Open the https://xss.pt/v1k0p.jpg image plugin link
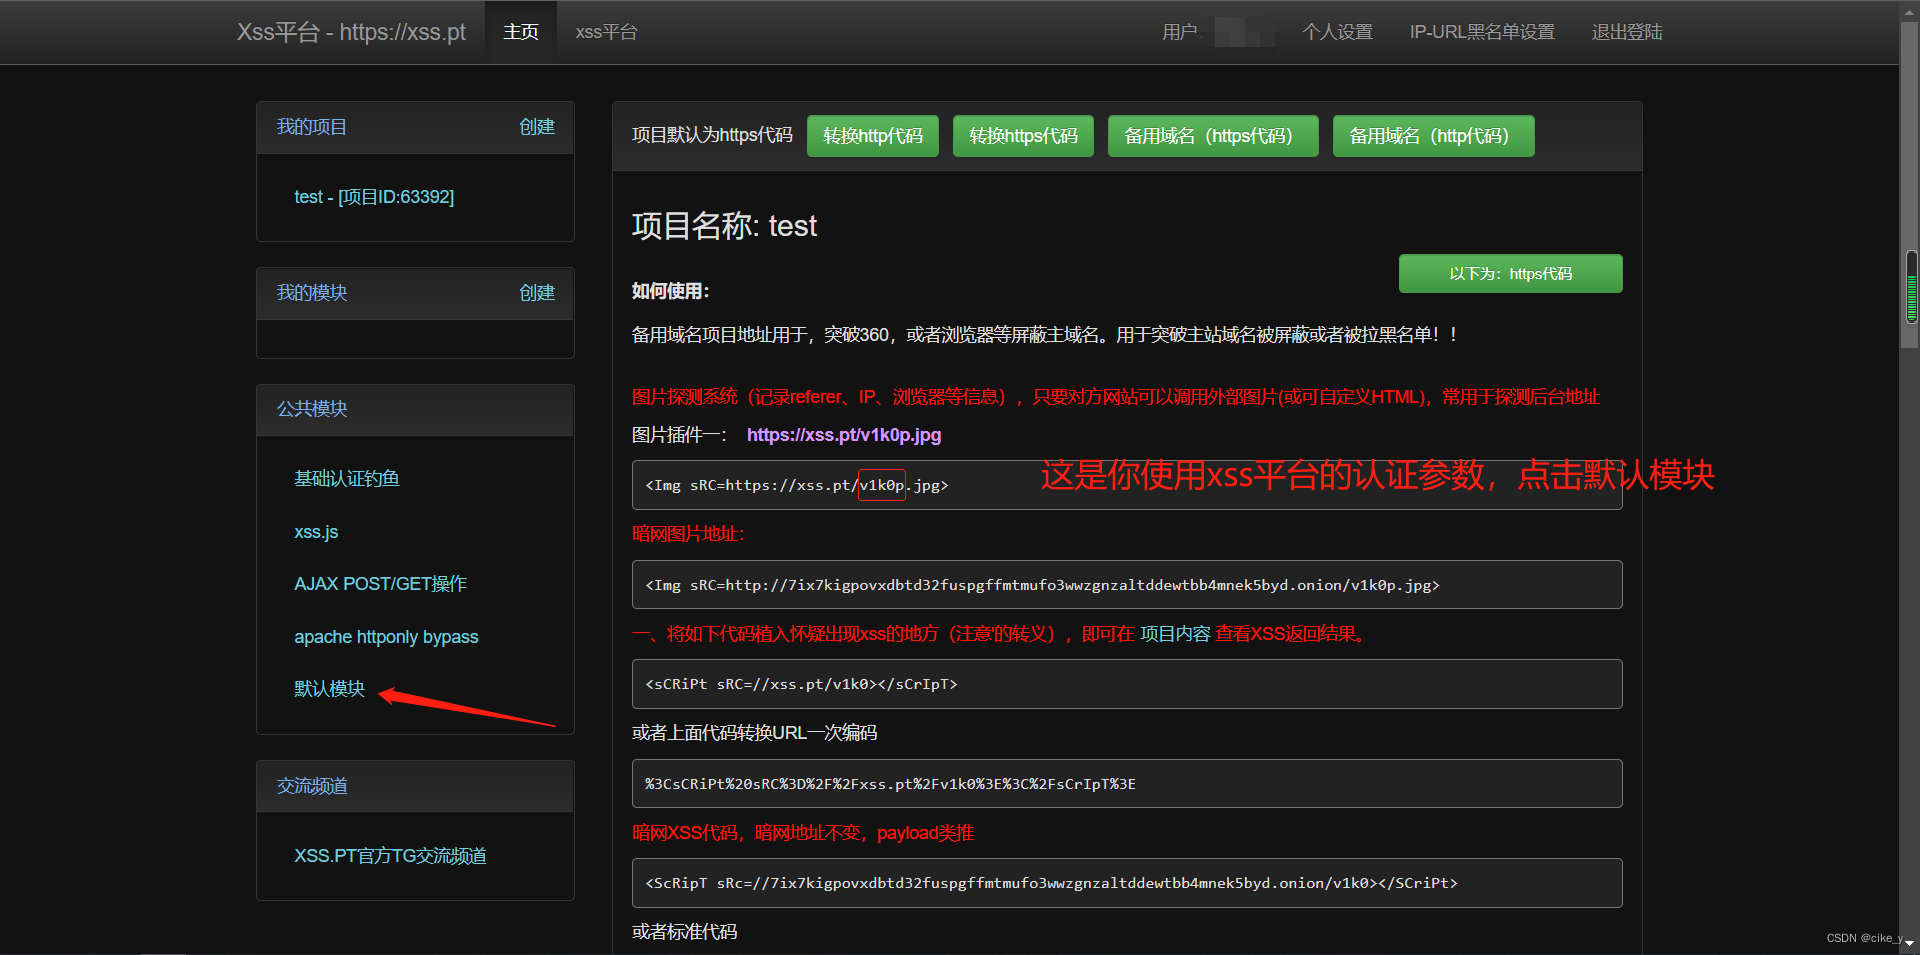 844,435
